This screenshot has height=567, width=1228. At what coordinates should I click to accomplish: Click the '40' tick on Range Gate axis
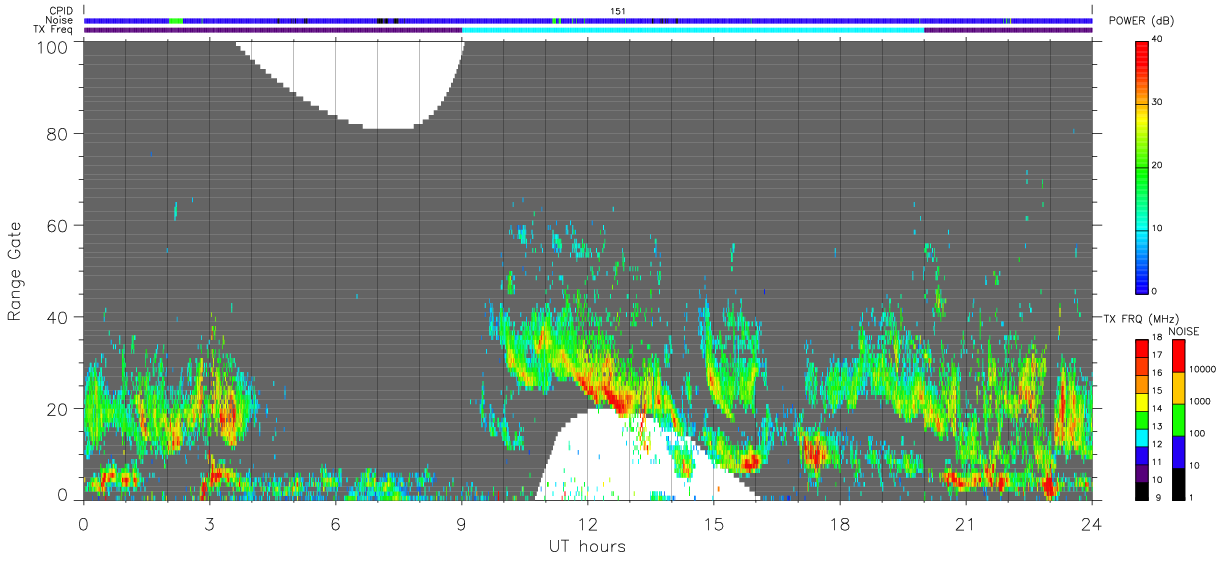click(x=57, y=317)
